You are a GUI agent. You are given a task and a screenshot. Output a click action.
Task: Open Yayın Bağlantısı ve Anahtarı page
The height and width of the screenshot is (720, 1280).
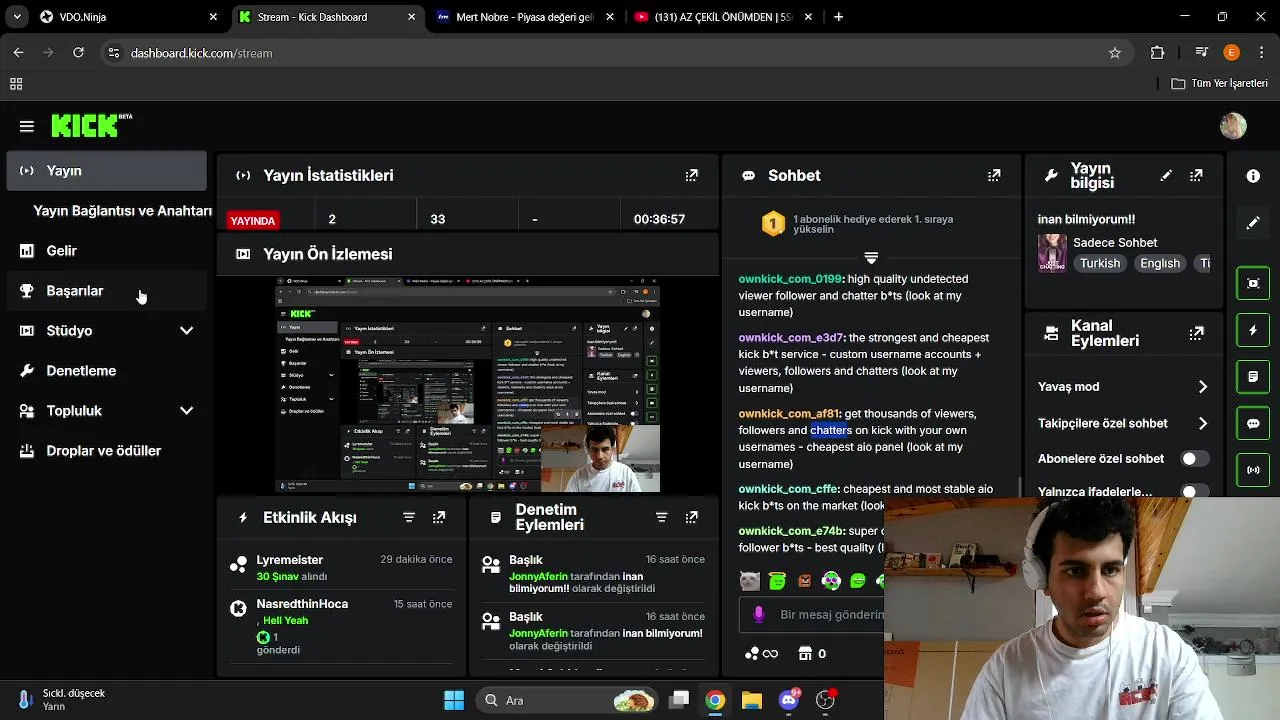click(x=122, y=211)
